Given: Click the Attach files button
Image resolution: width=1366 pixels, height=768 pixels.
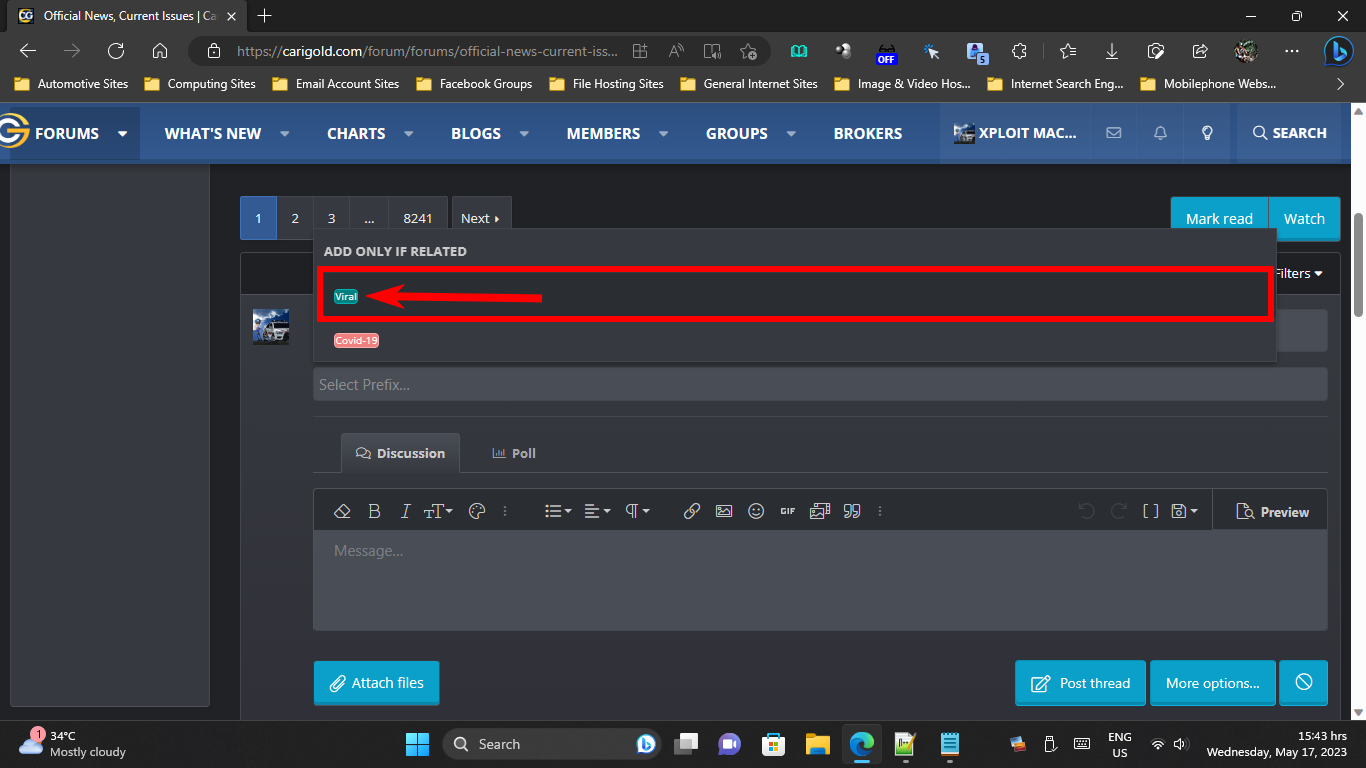Looking at the screenshot, I should 376,683.
